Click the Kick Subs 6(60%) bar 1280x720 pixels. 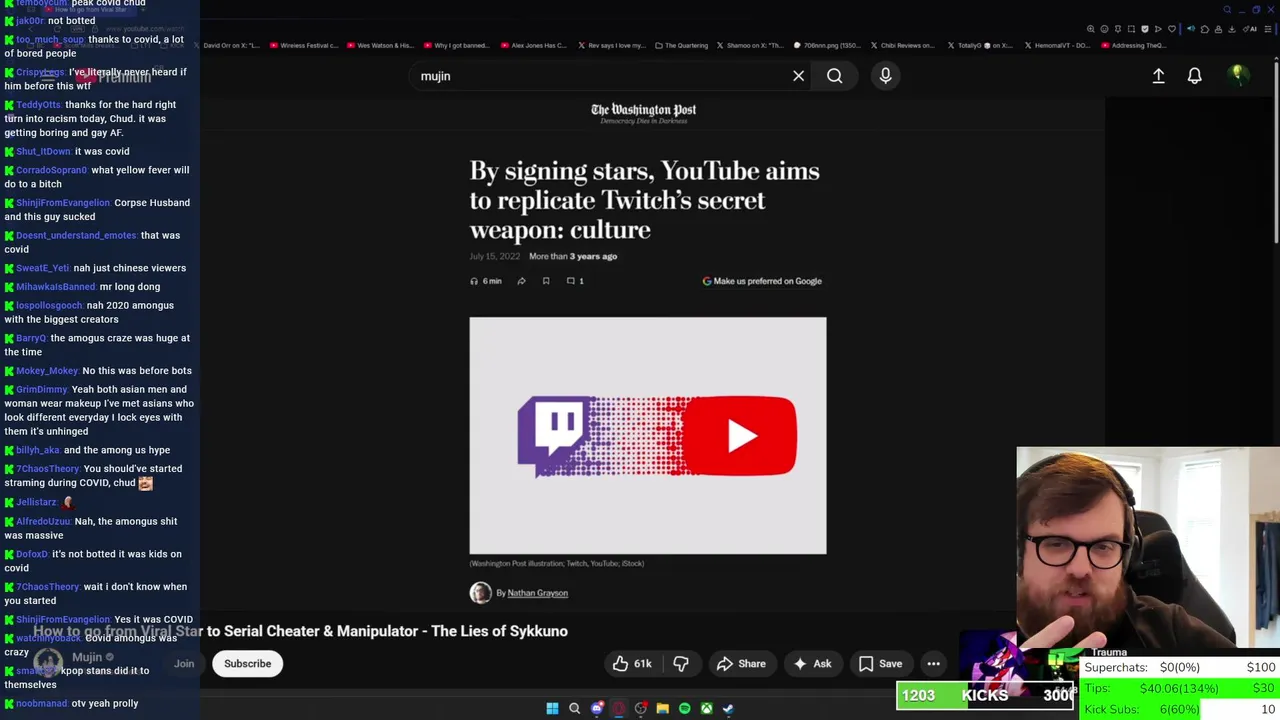[1180, 709]
